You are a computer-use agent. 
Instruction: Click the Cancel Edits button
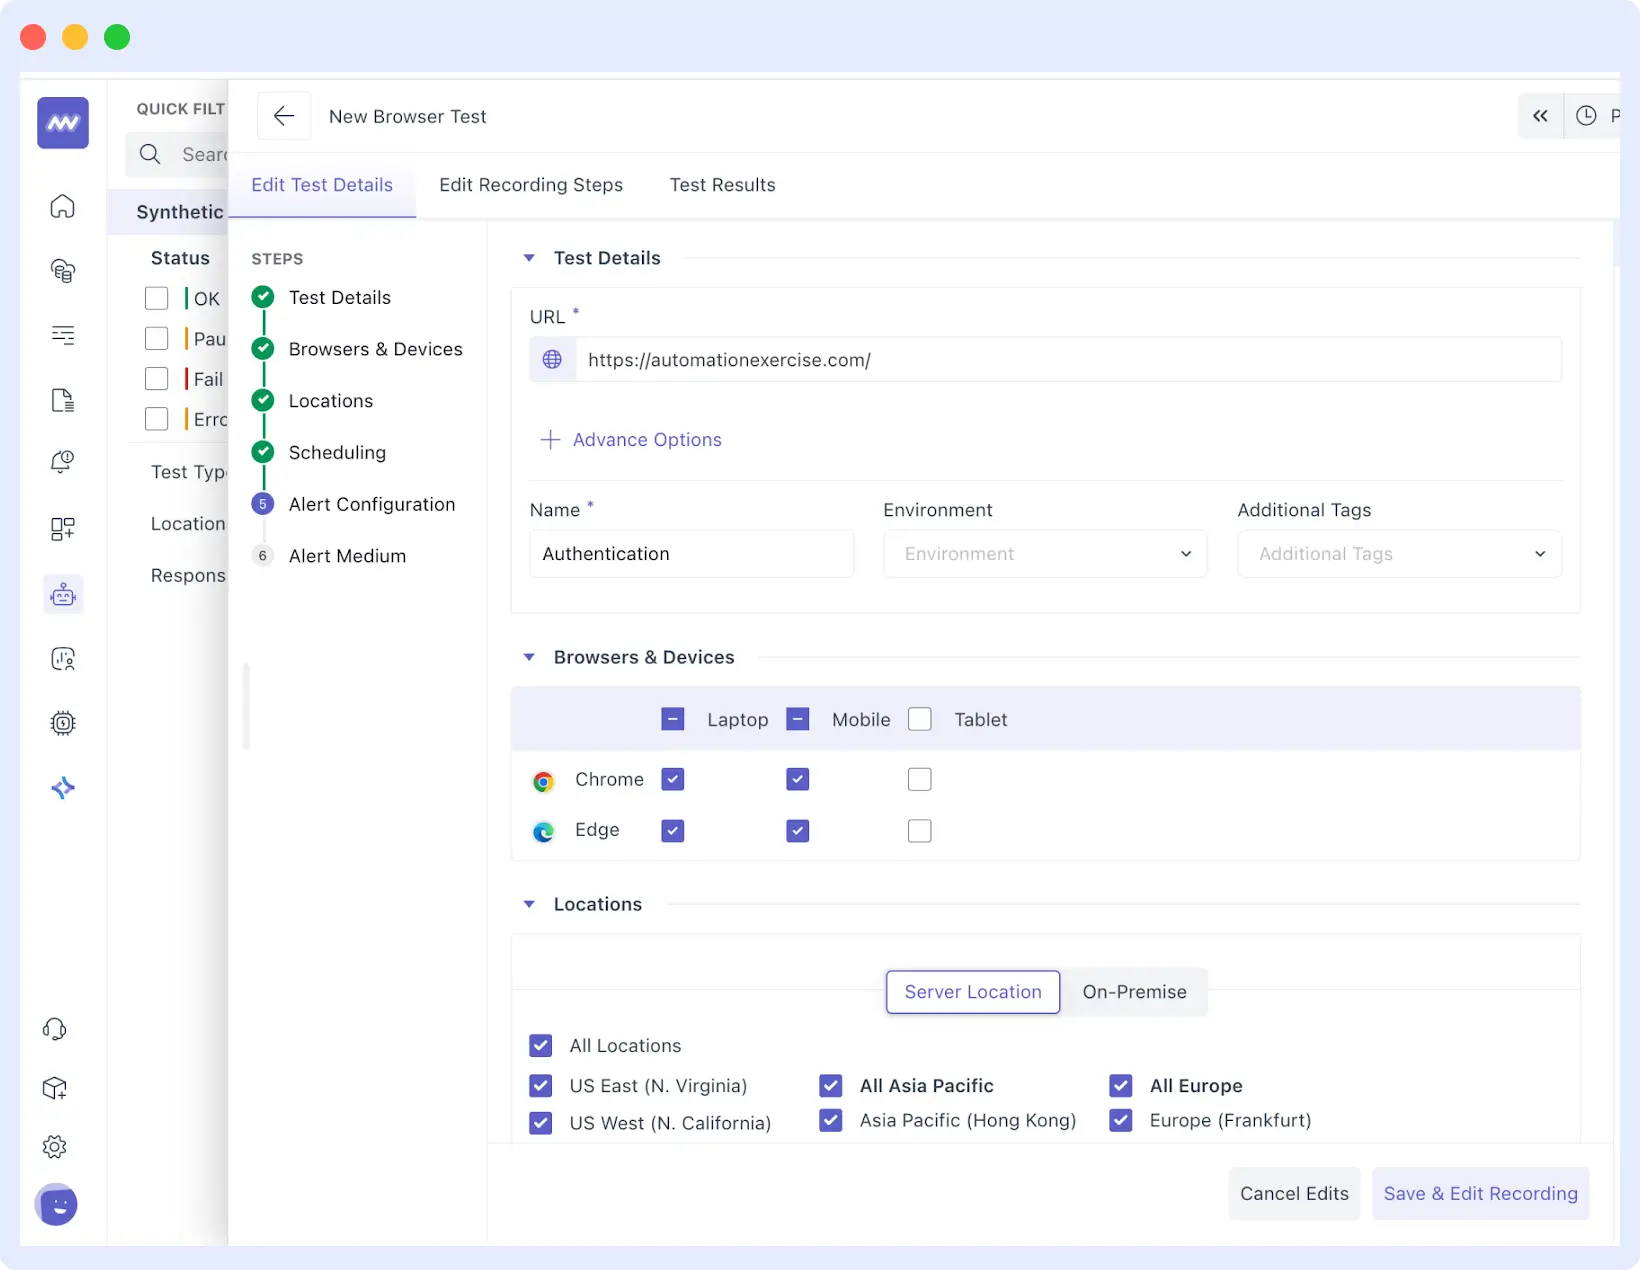tap(1294, 1194)
